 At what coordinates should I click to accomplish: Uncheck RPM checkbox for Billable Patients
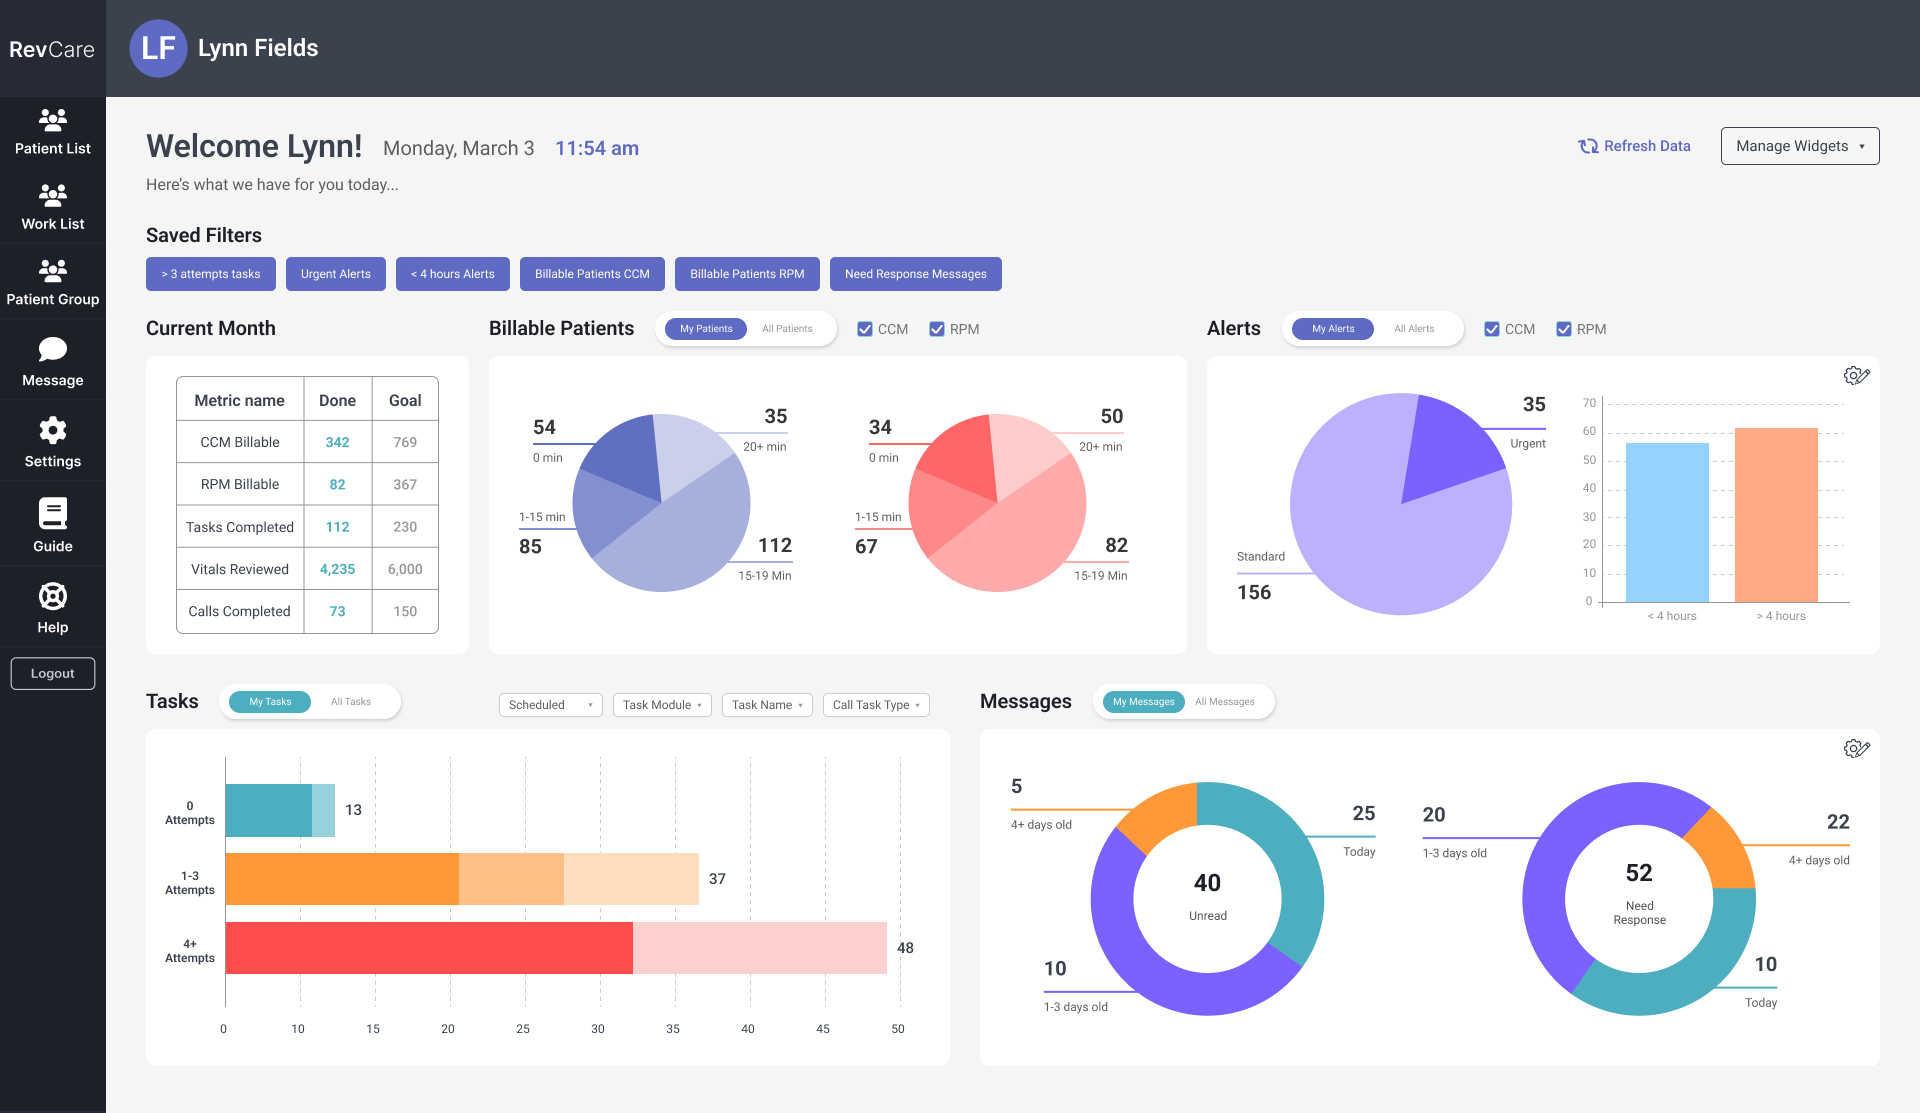pos(937,329)
